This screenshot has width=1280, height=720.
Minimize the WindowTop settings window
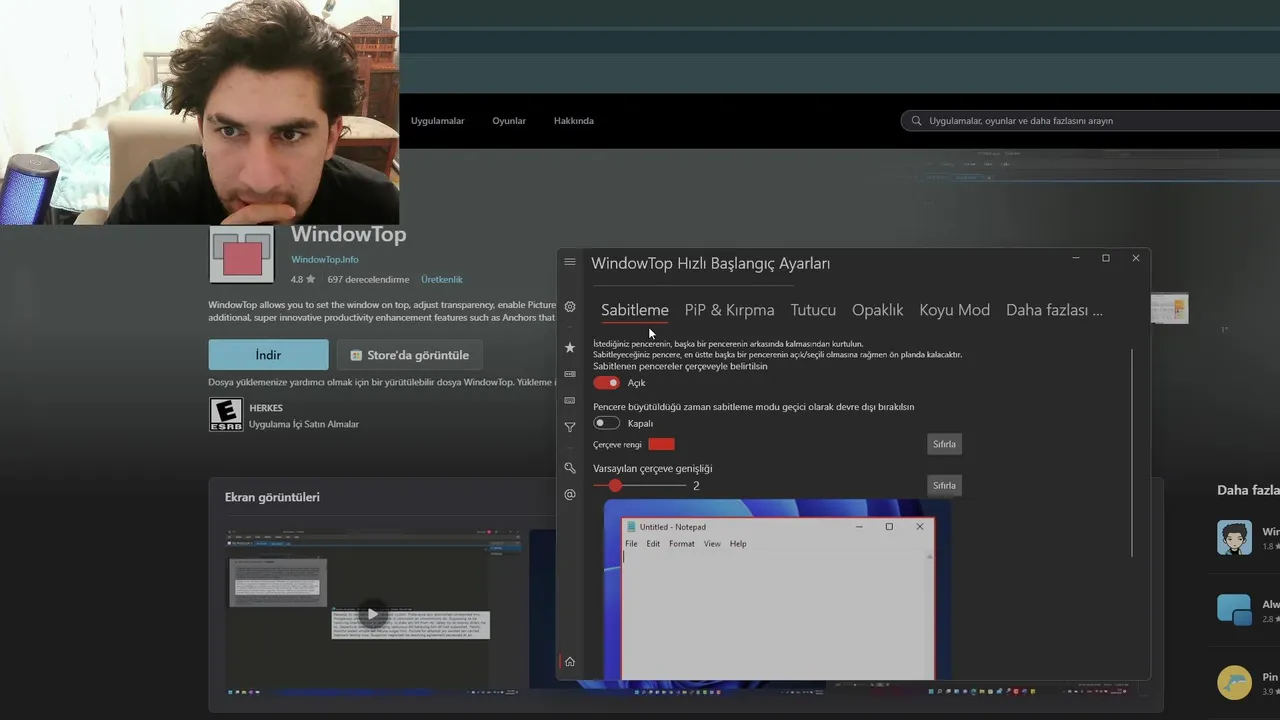1076,258
